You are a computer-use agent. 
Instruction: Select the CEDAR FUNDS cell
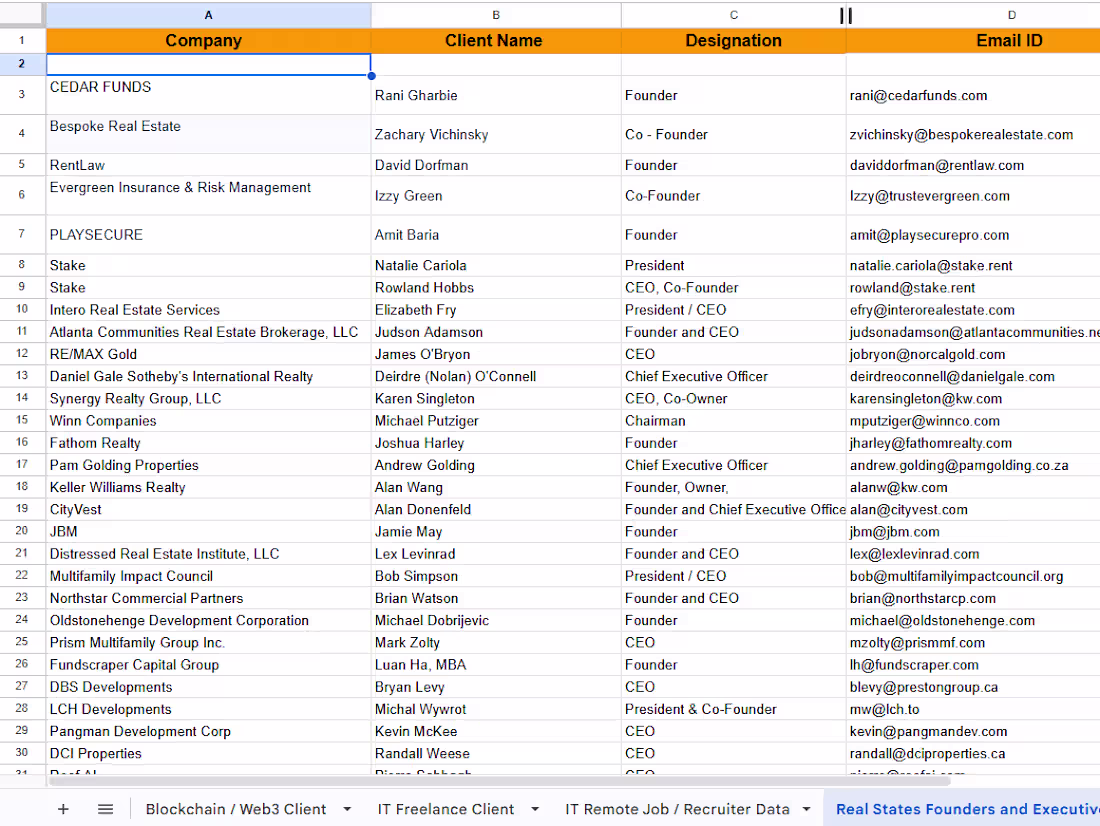pos(208,95)
